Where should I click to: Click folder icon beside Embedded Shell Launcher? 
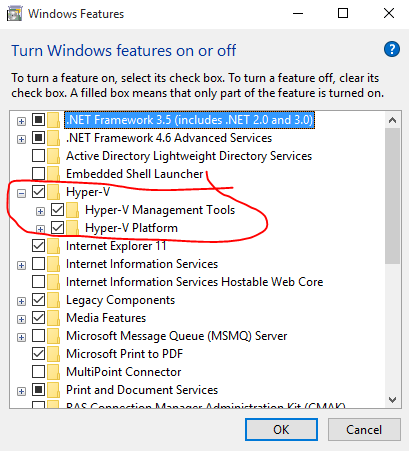click(53, 174)
